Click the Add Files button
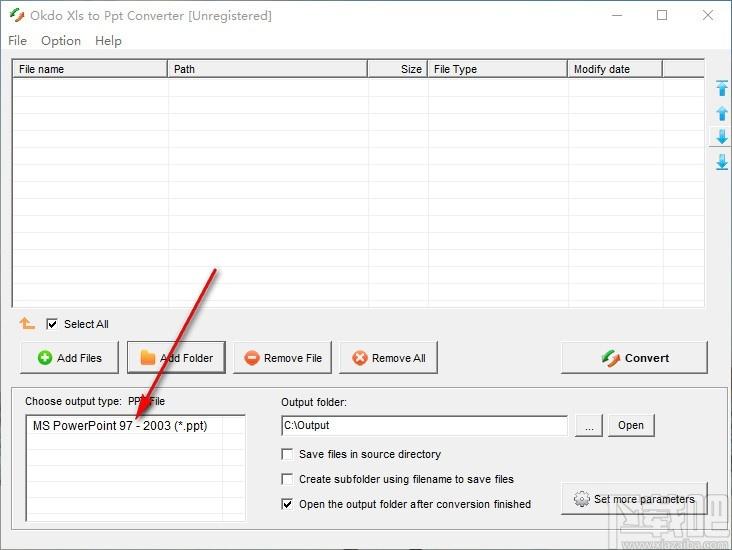Viewport: 732px width, 550px height. point(70,358)
